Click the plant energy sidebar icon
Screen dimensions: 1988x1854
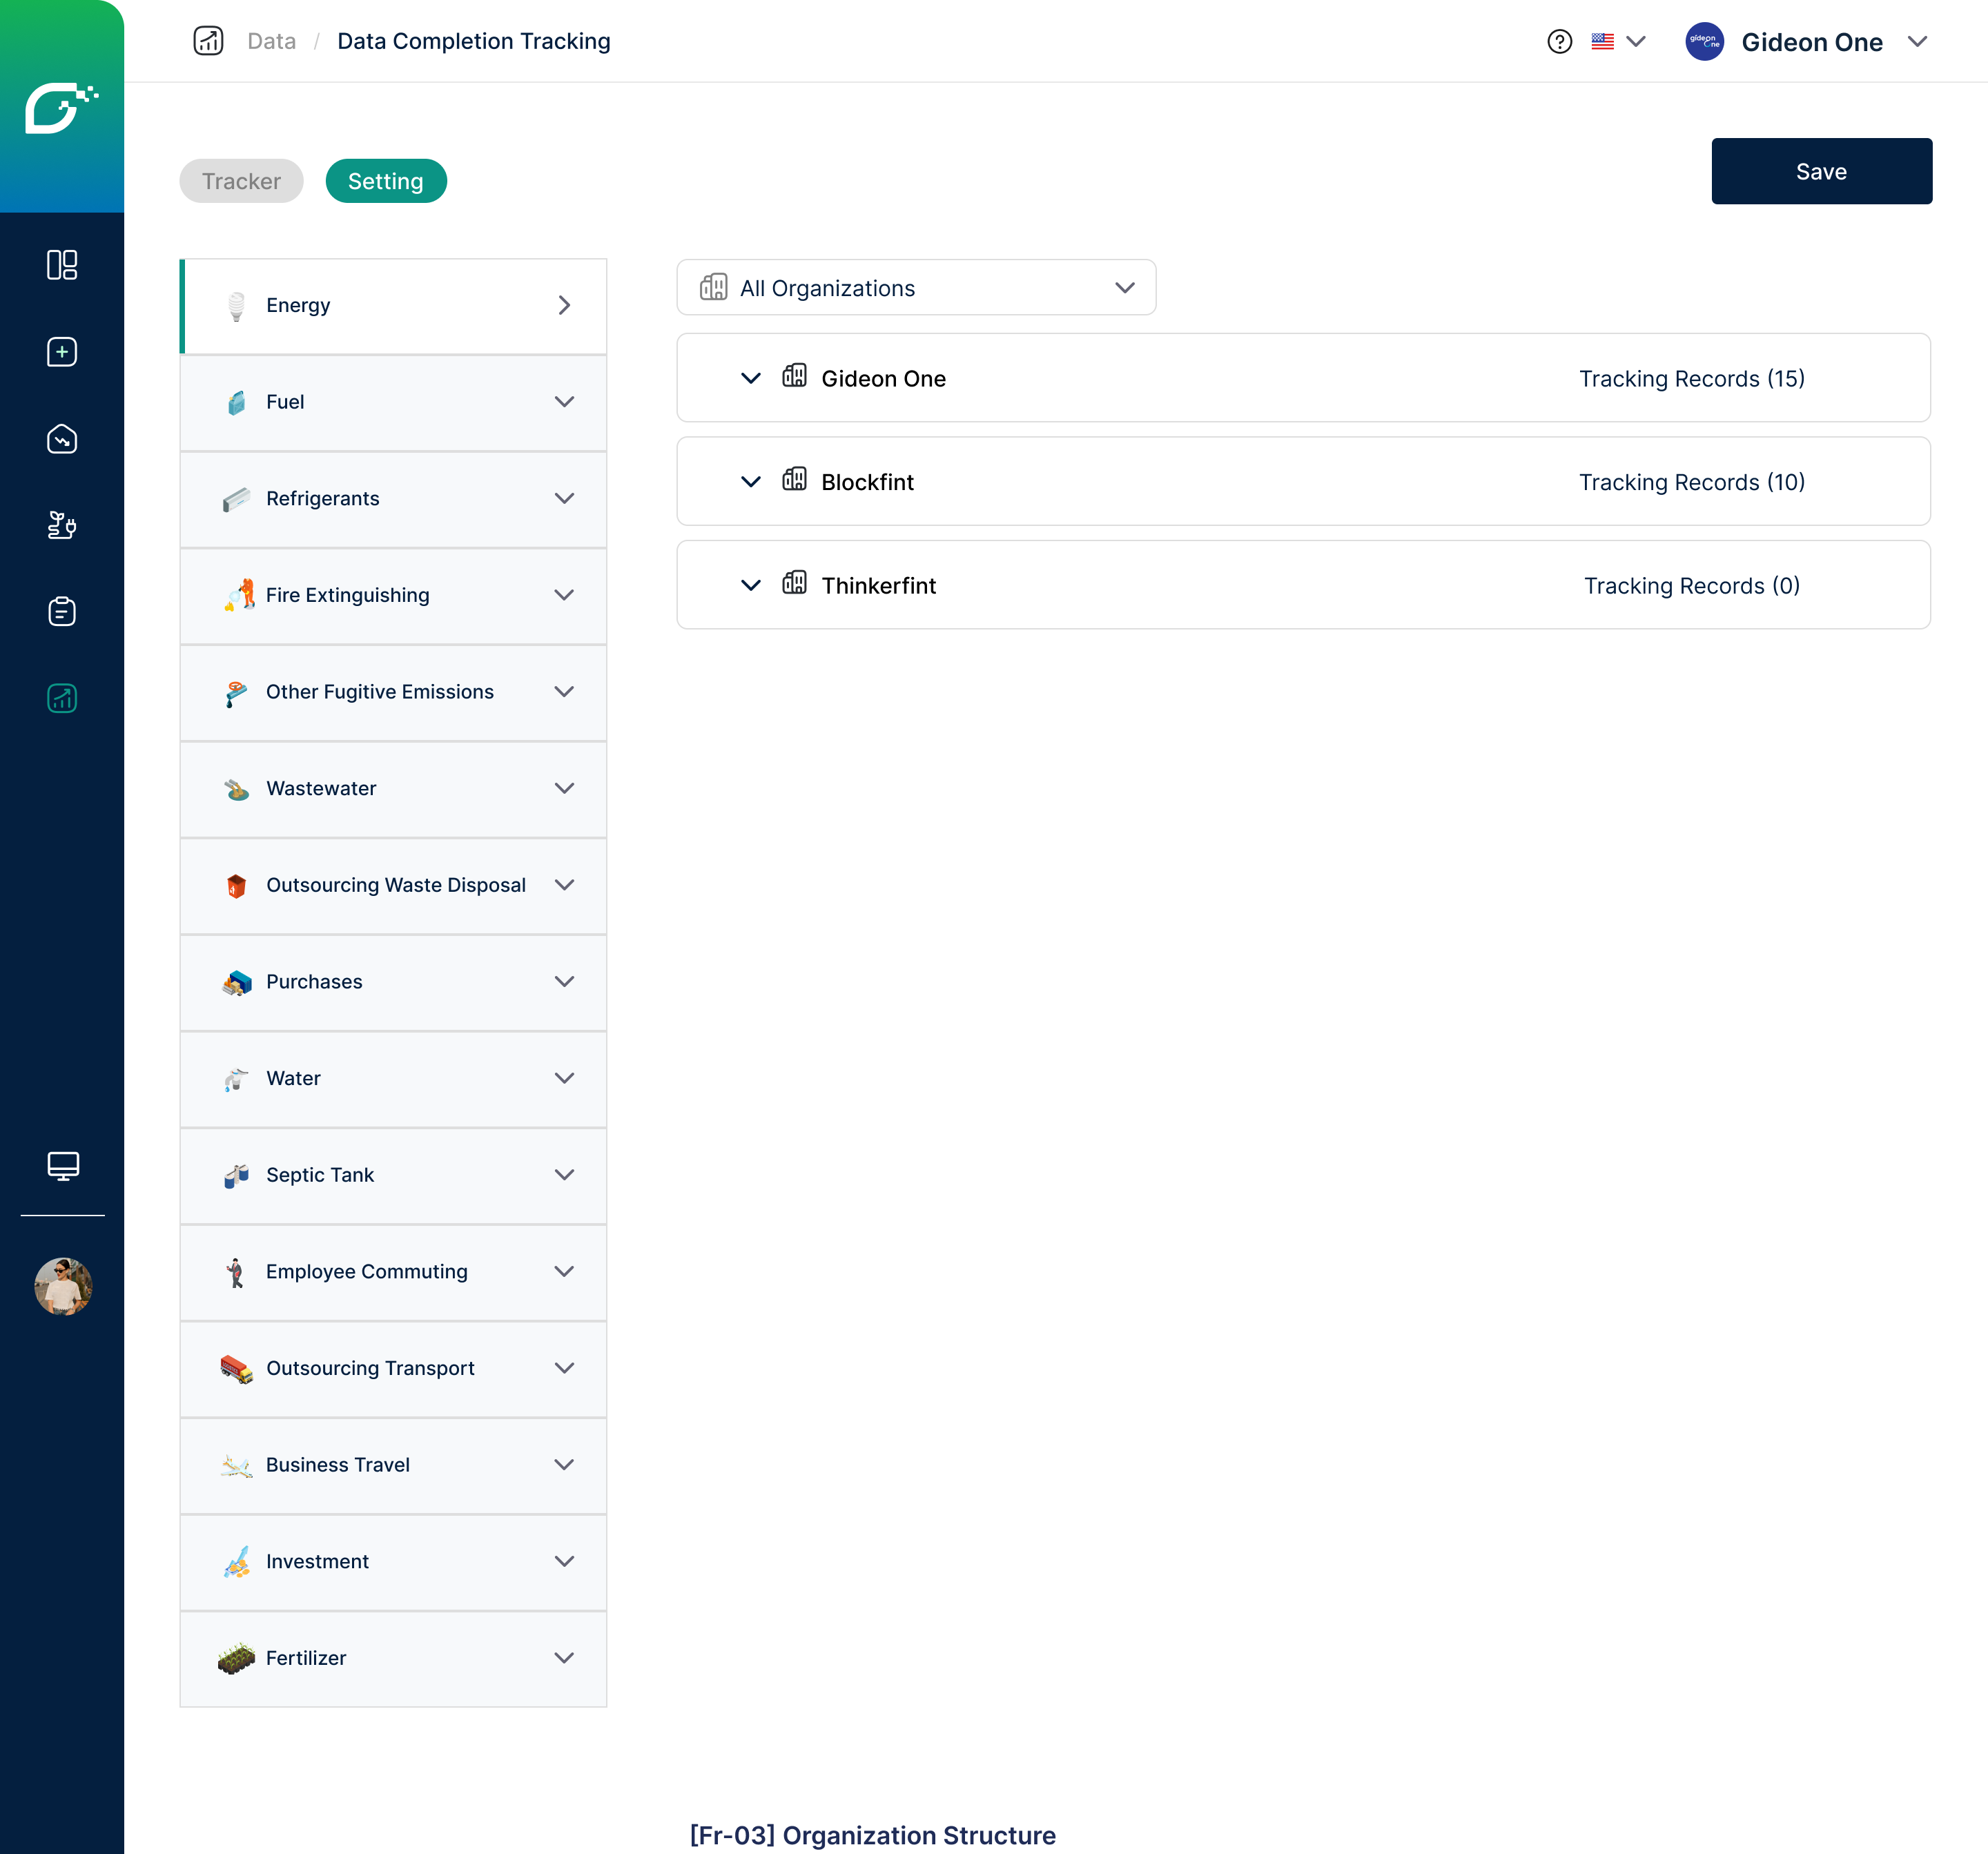coord(62,525)
